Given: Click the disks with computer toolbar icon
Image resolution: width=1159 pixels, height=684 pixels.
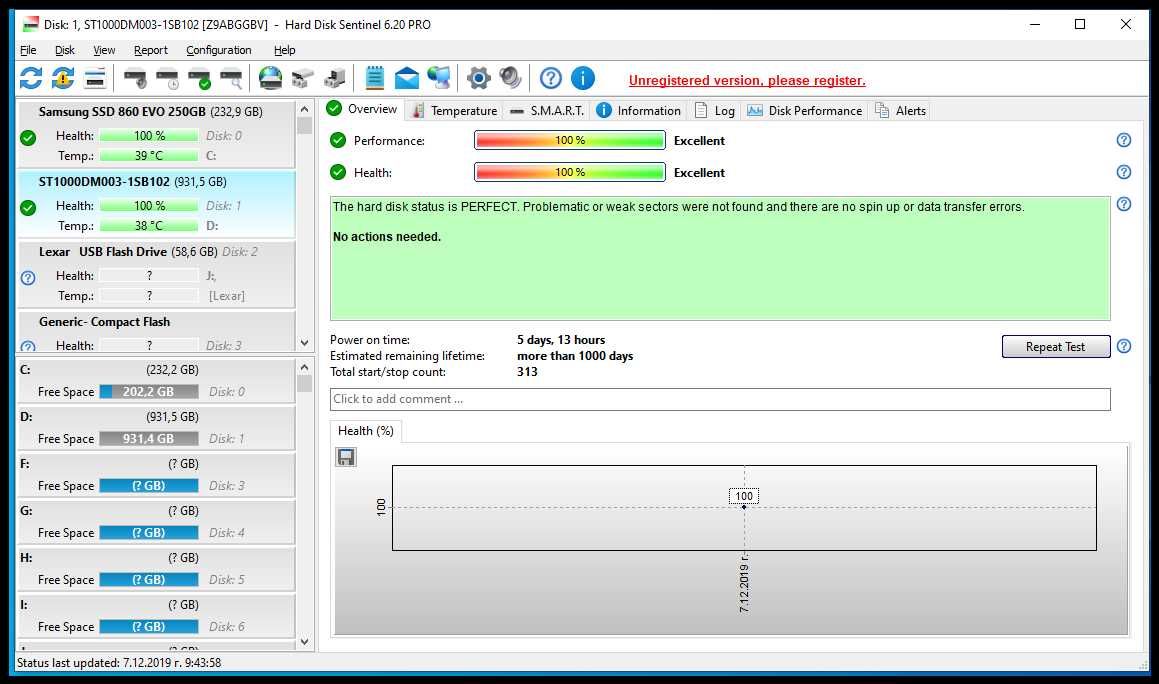Looking at the screenshot, I should coord(335,78).
